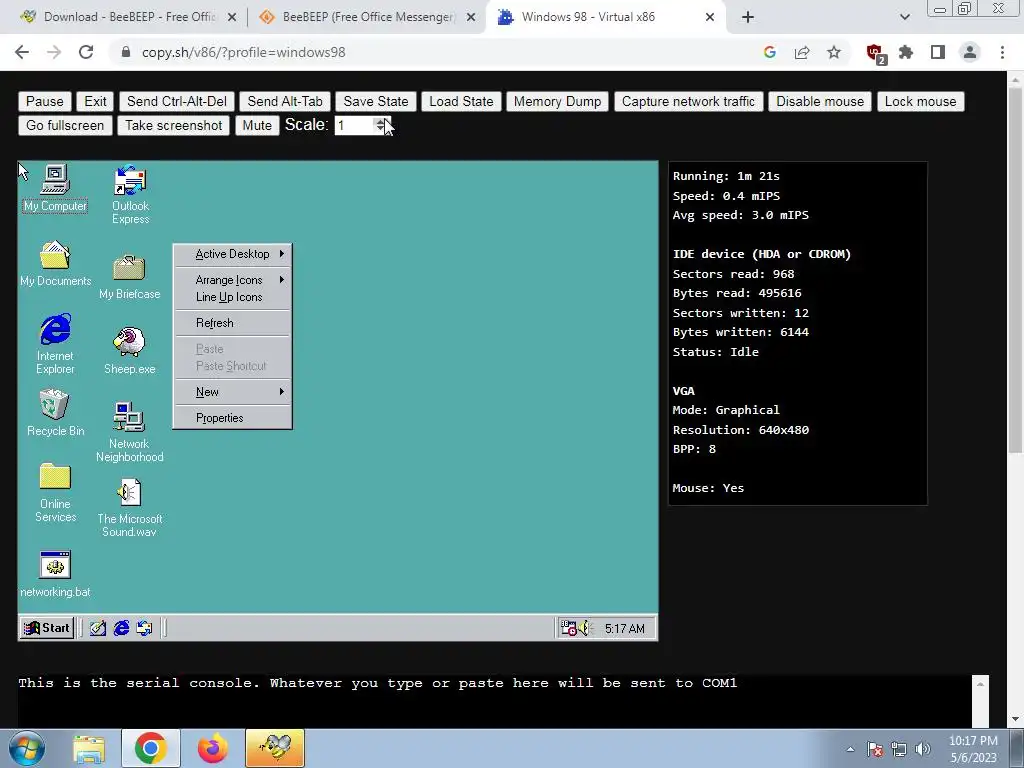Open the Windows 98 Start menu

pyautogui.click(x=46, y=628)
